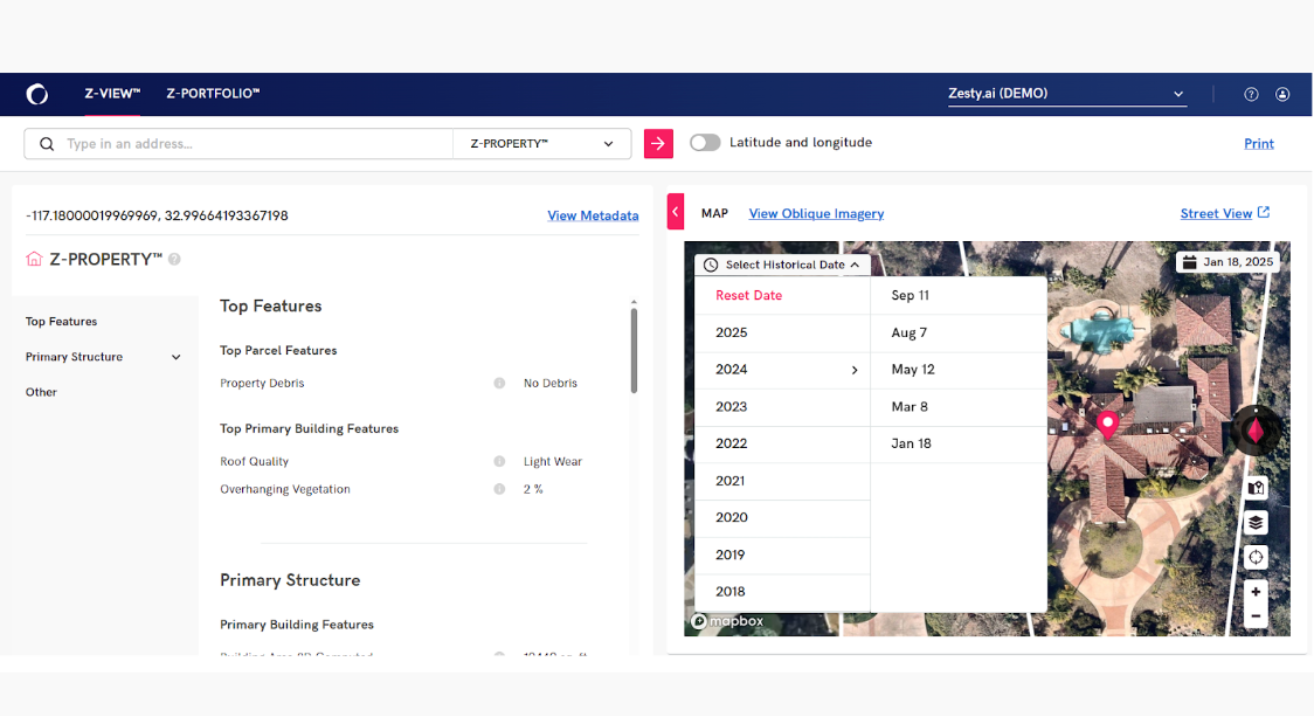Viewport: 1314px width, 716px height.
Task: Select year 2021 in date menu
Action: pyautogui.click(x=783, y=481)
